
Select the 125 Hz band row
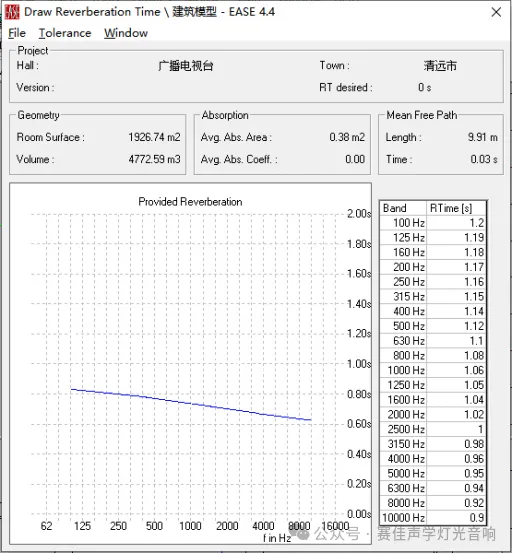pyautogui.click(x=433, y=238)
